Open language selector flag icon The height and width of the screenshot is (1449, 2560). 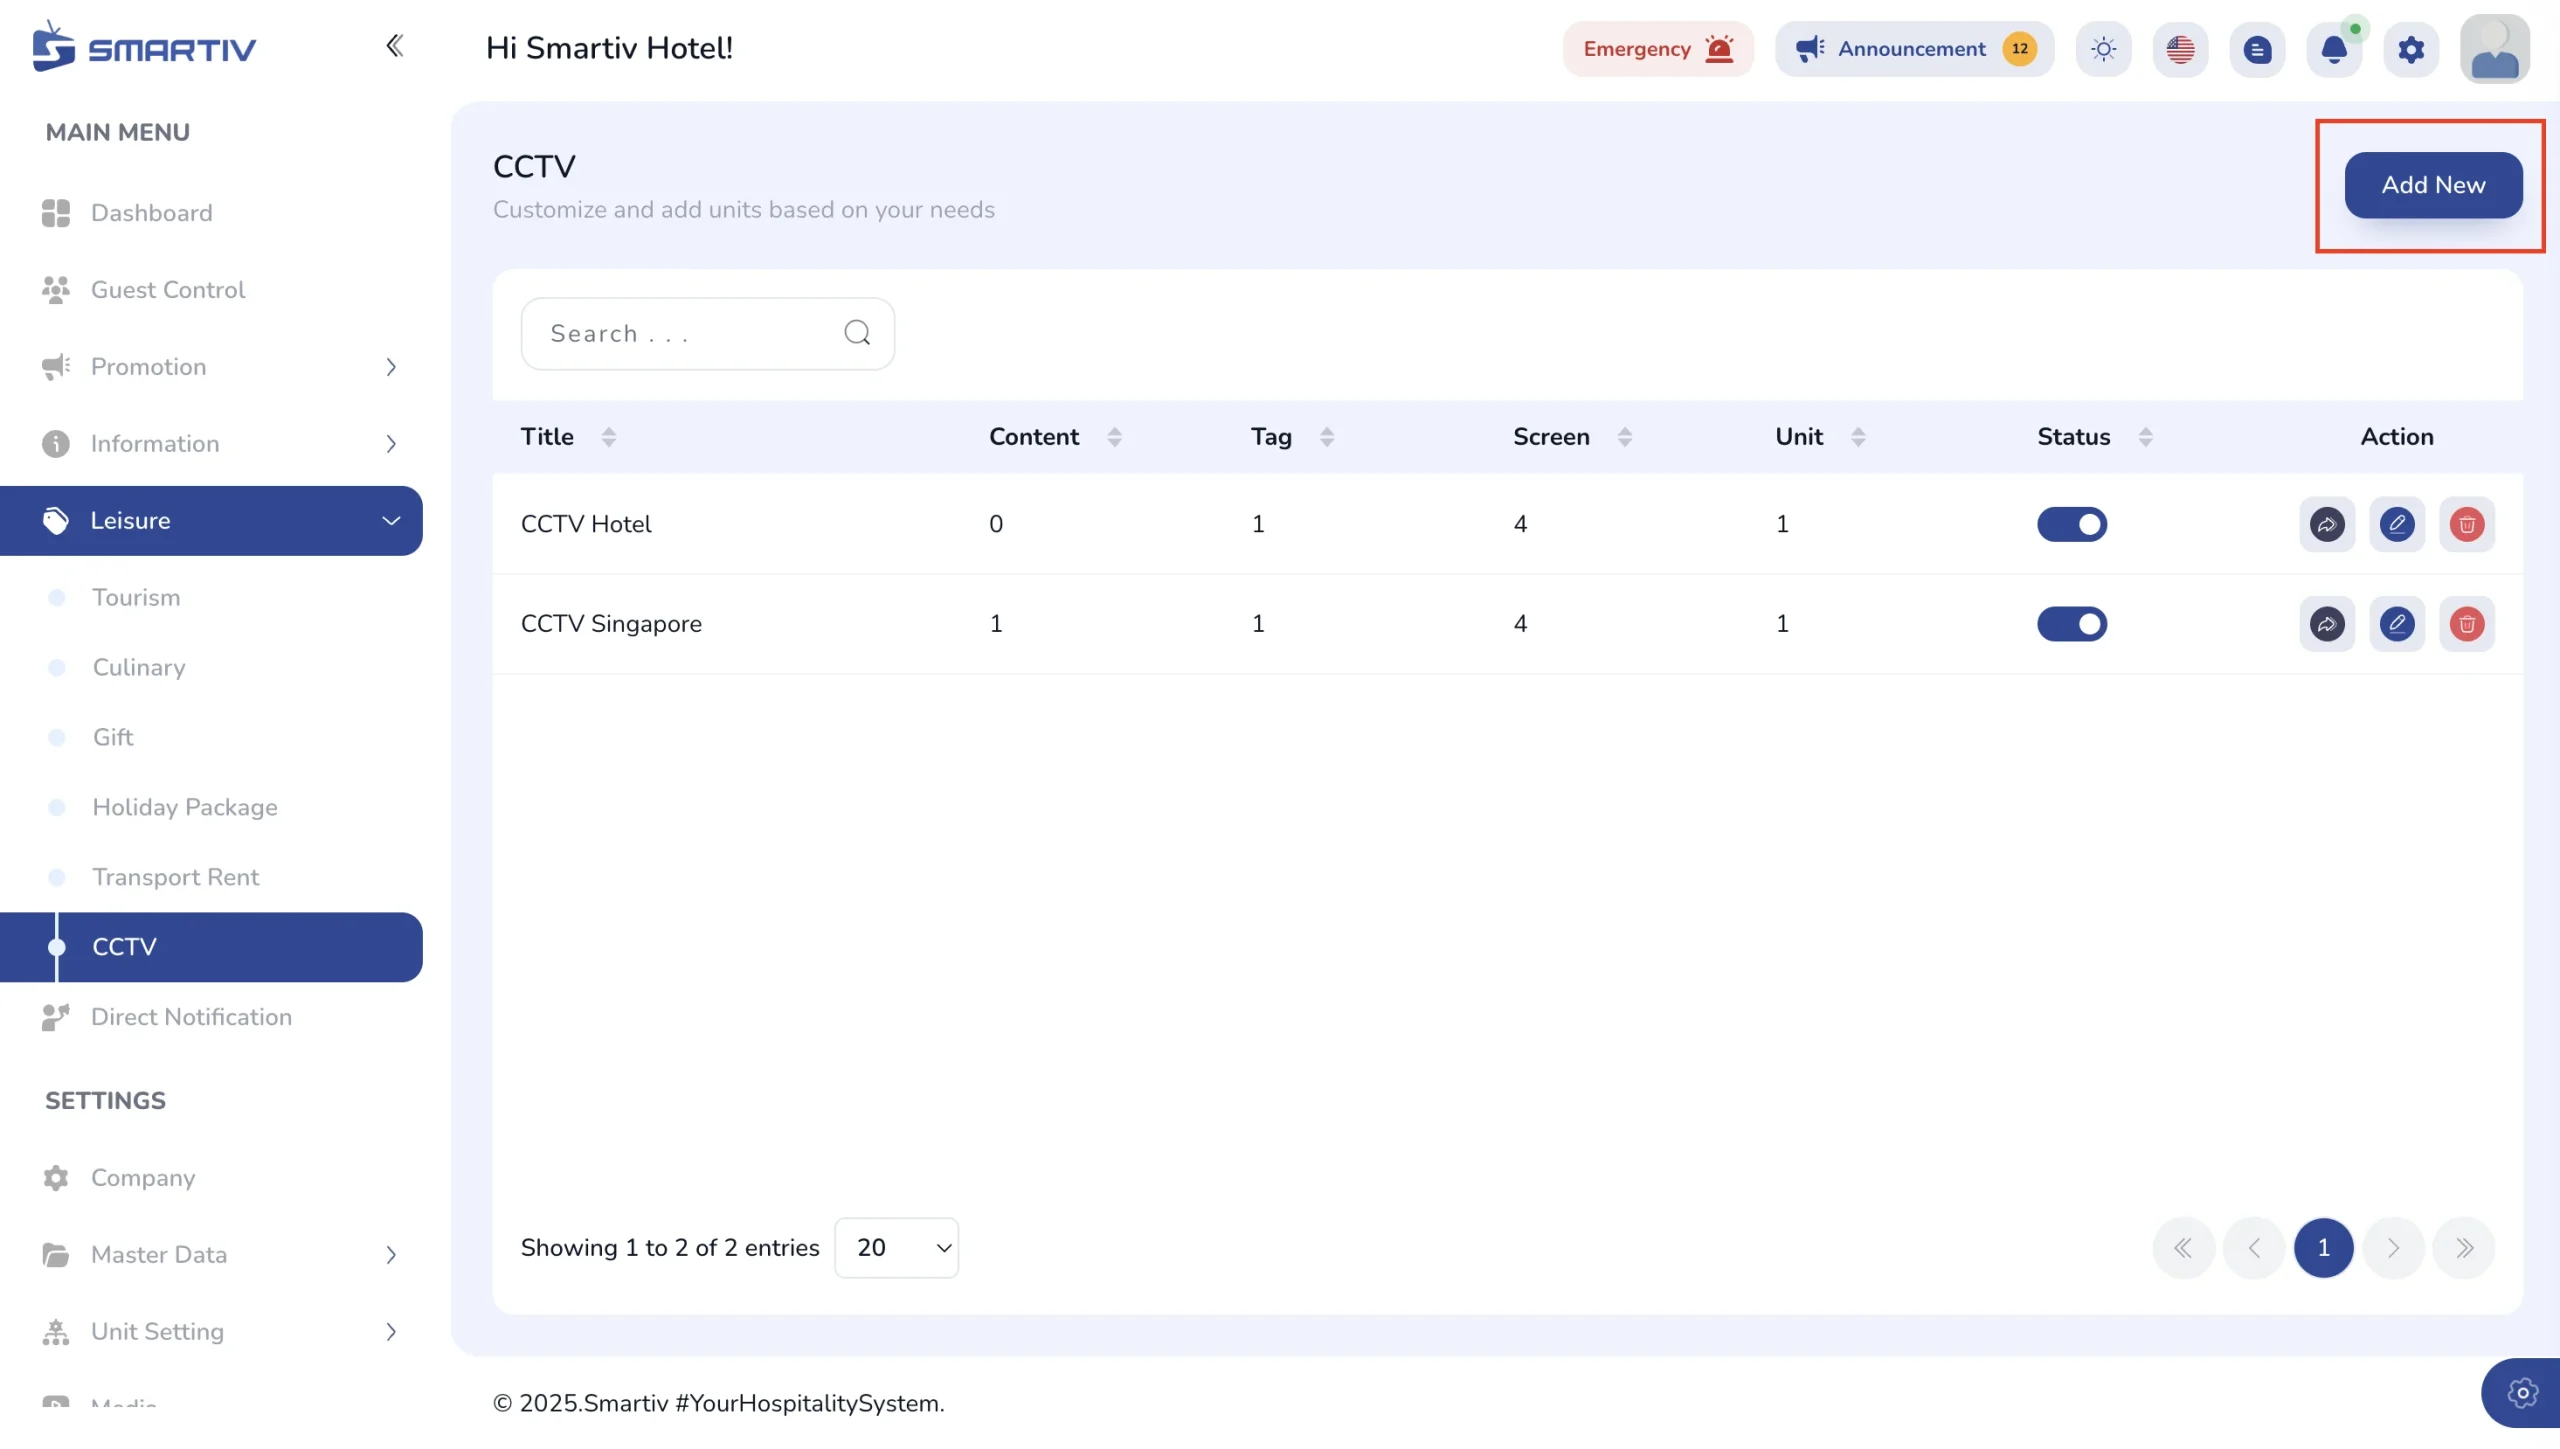click(x=2180, y=49)
